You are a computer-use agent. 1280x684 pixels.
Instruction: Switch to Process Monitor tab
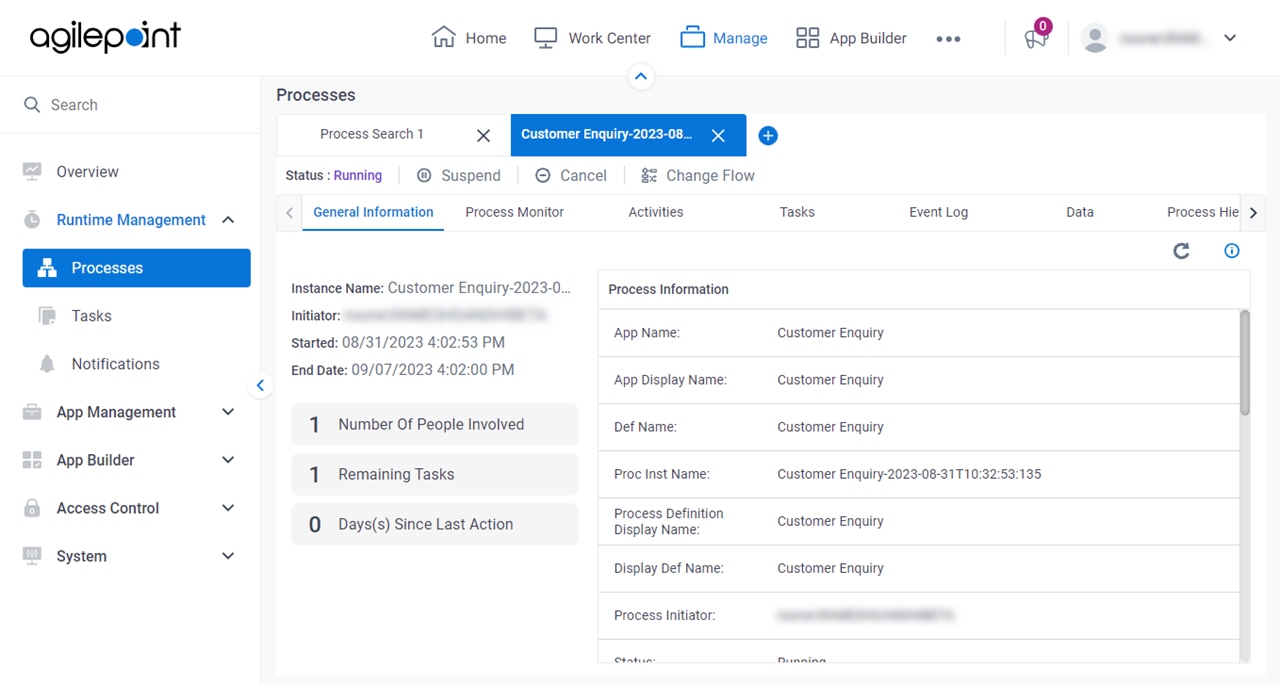point(514,212)
